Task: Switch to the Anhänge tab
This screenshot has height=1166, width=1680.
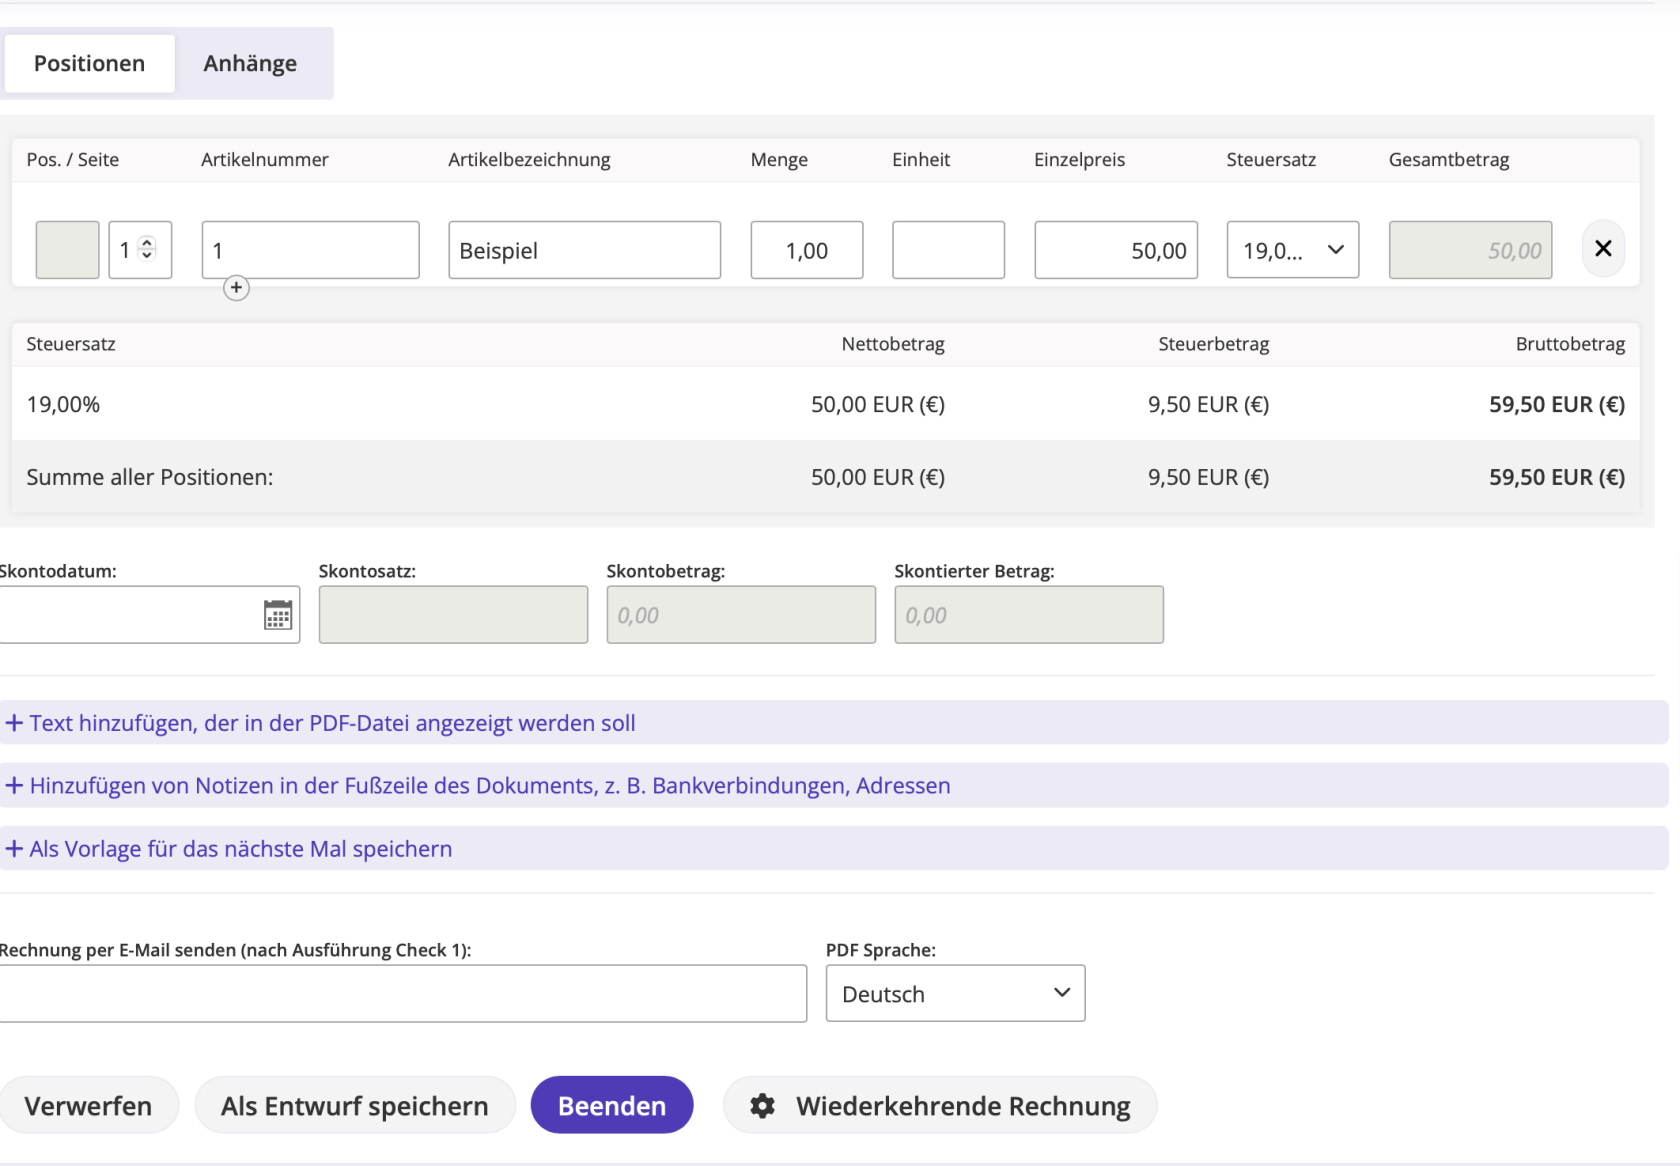Action: [250, 64]
